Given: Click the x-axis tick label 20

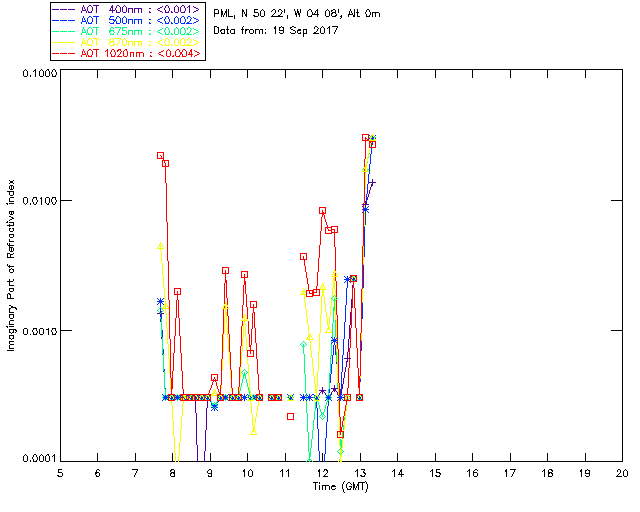Looking at the screenshot, I should tap(622, 473).
